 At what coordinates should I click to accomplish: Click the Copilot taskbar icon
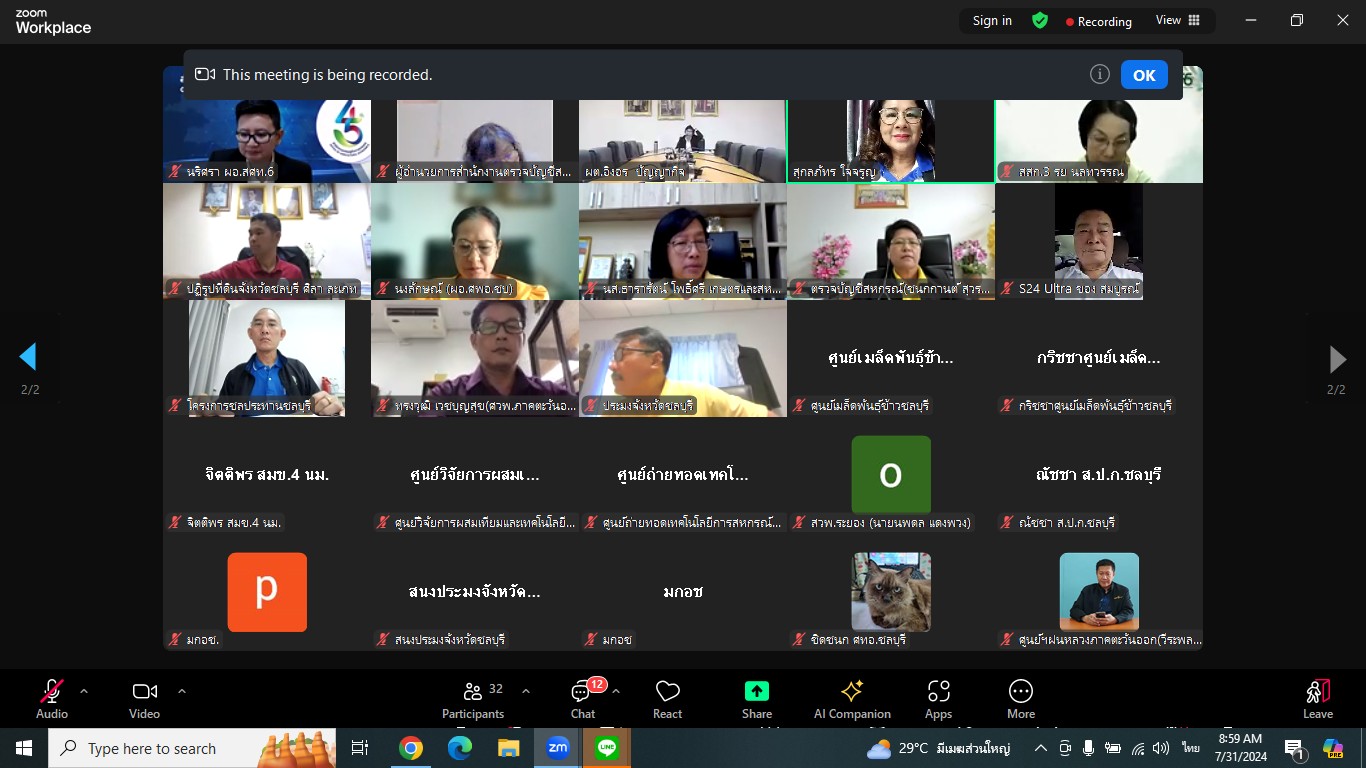(x=1332, y=748)
